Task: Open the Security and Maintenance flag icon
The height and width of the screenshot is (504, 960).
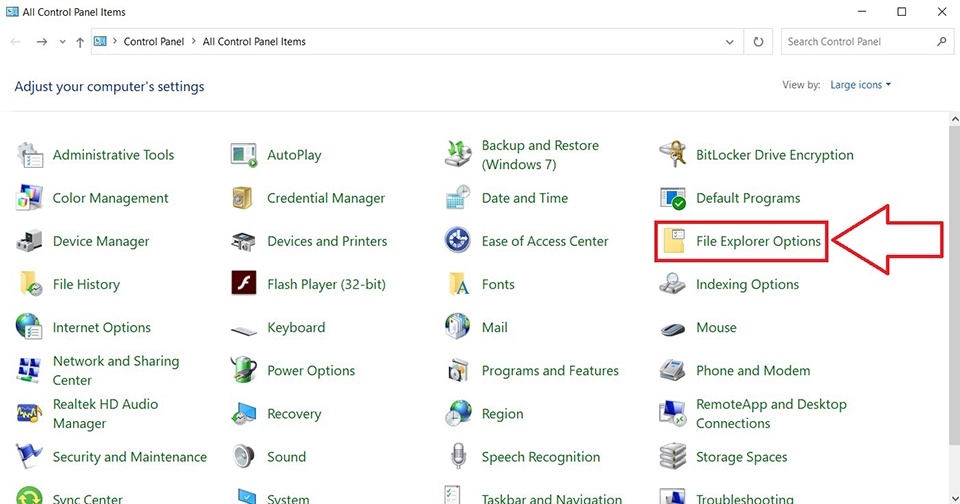Action: [29, 456]
